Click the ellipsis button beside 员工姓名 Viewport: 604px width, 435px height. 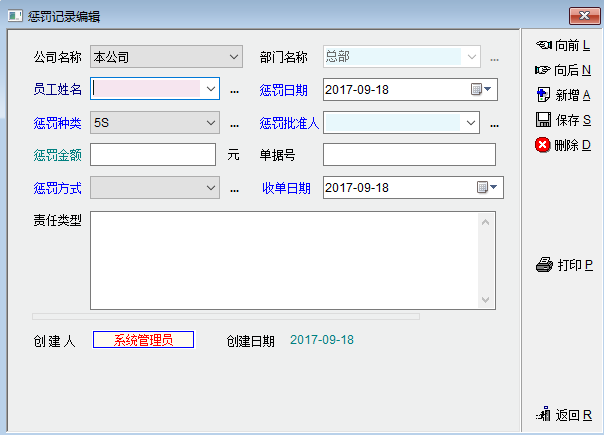point(235,91)
